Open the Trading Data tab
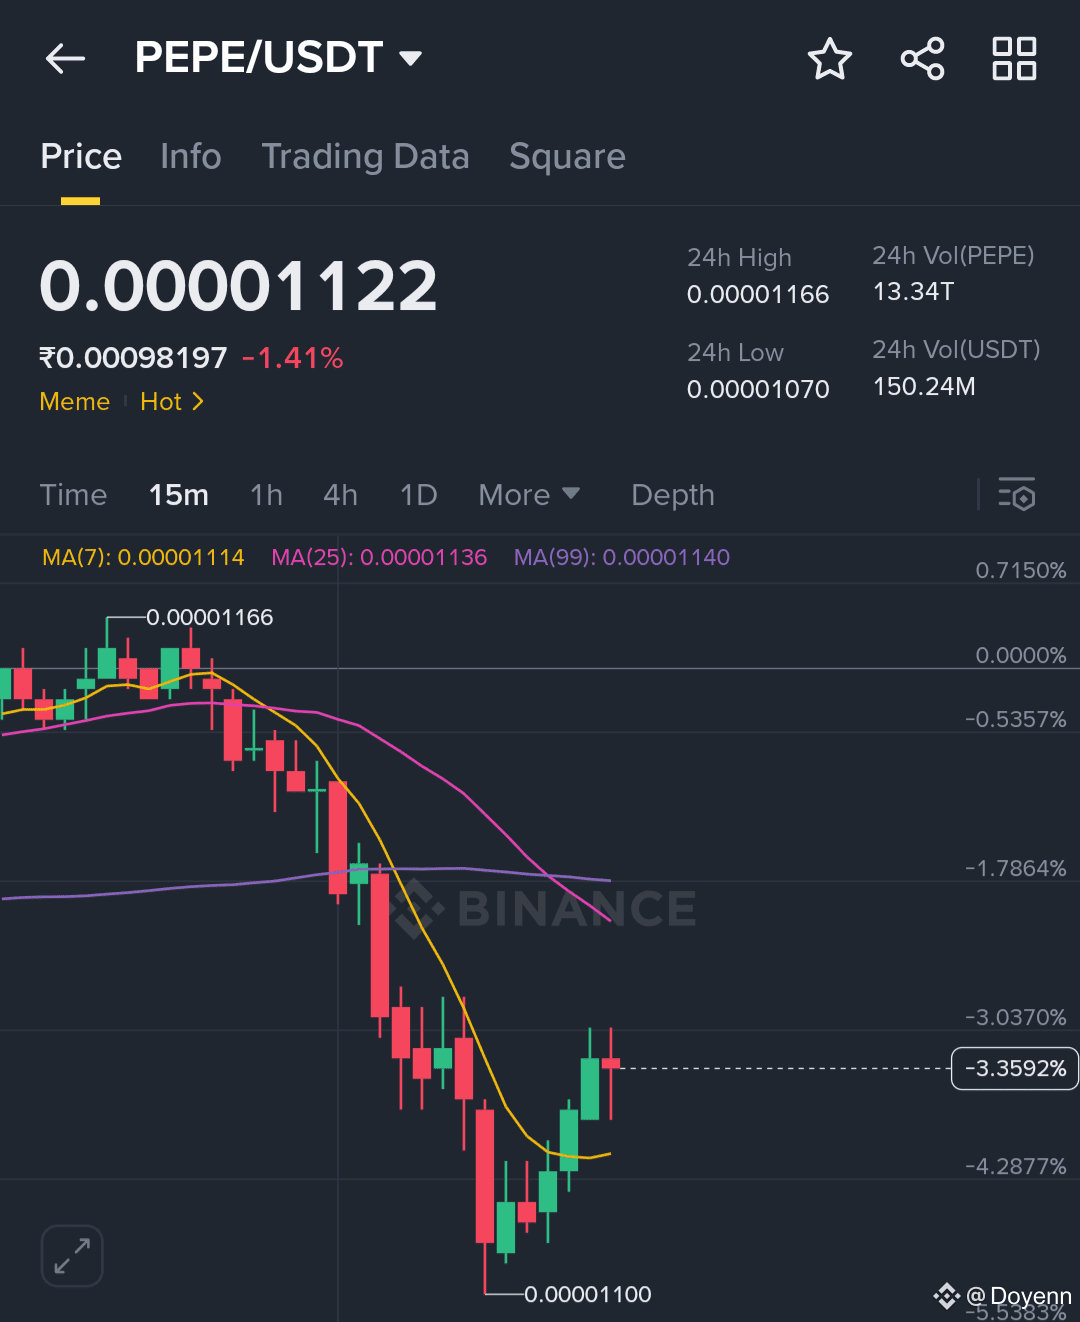The image size is (1080, 1322). tap(365, 157)
